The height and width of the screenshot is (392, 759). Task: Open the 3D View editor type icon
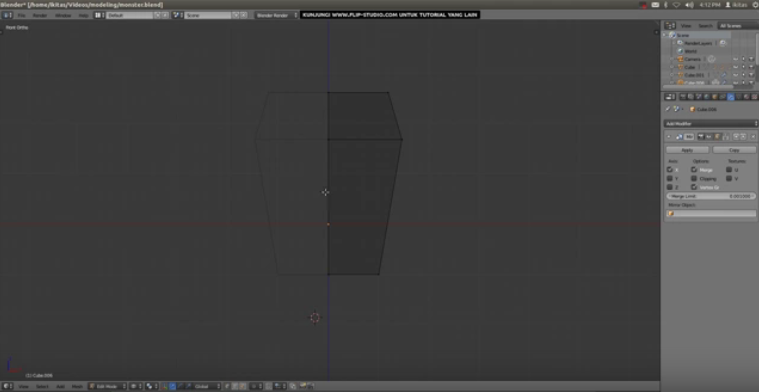point(6,386)
